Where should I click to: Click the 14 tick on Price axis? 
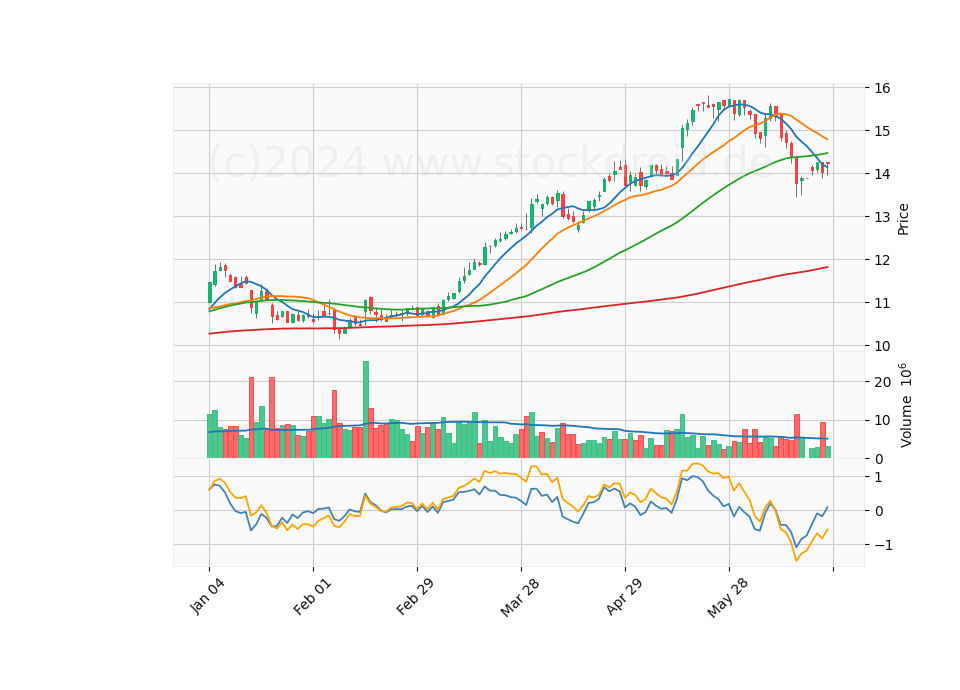pos(882,174)
